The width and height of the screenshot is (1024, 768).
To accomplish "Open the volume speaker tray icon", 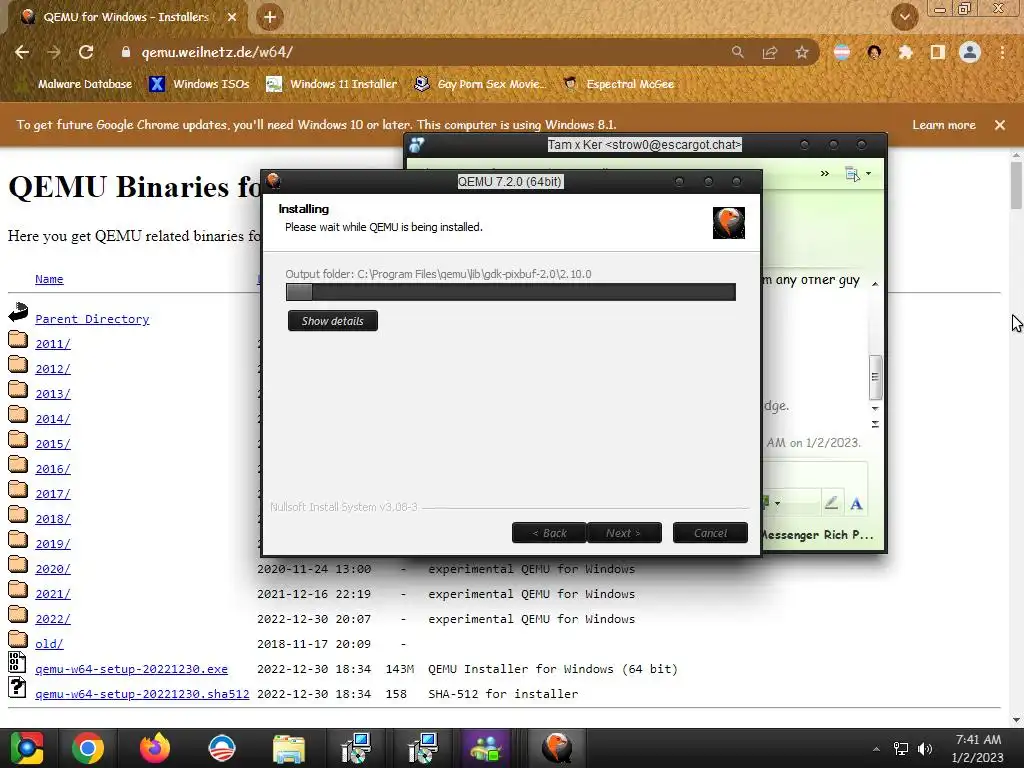I will [925, 748].
